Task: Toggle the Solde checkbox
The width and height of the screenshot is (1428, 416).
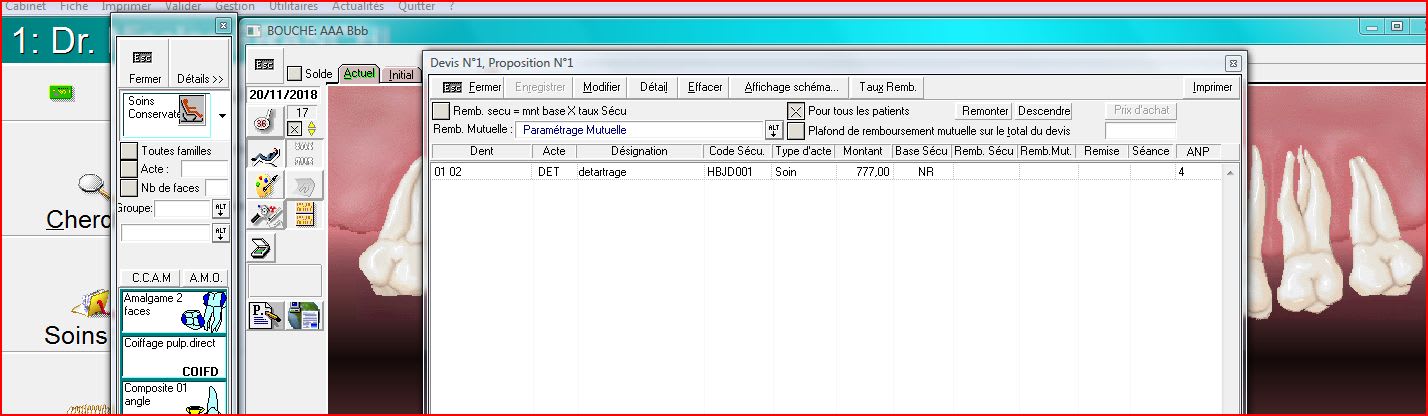Action: [x=295, y=74]
